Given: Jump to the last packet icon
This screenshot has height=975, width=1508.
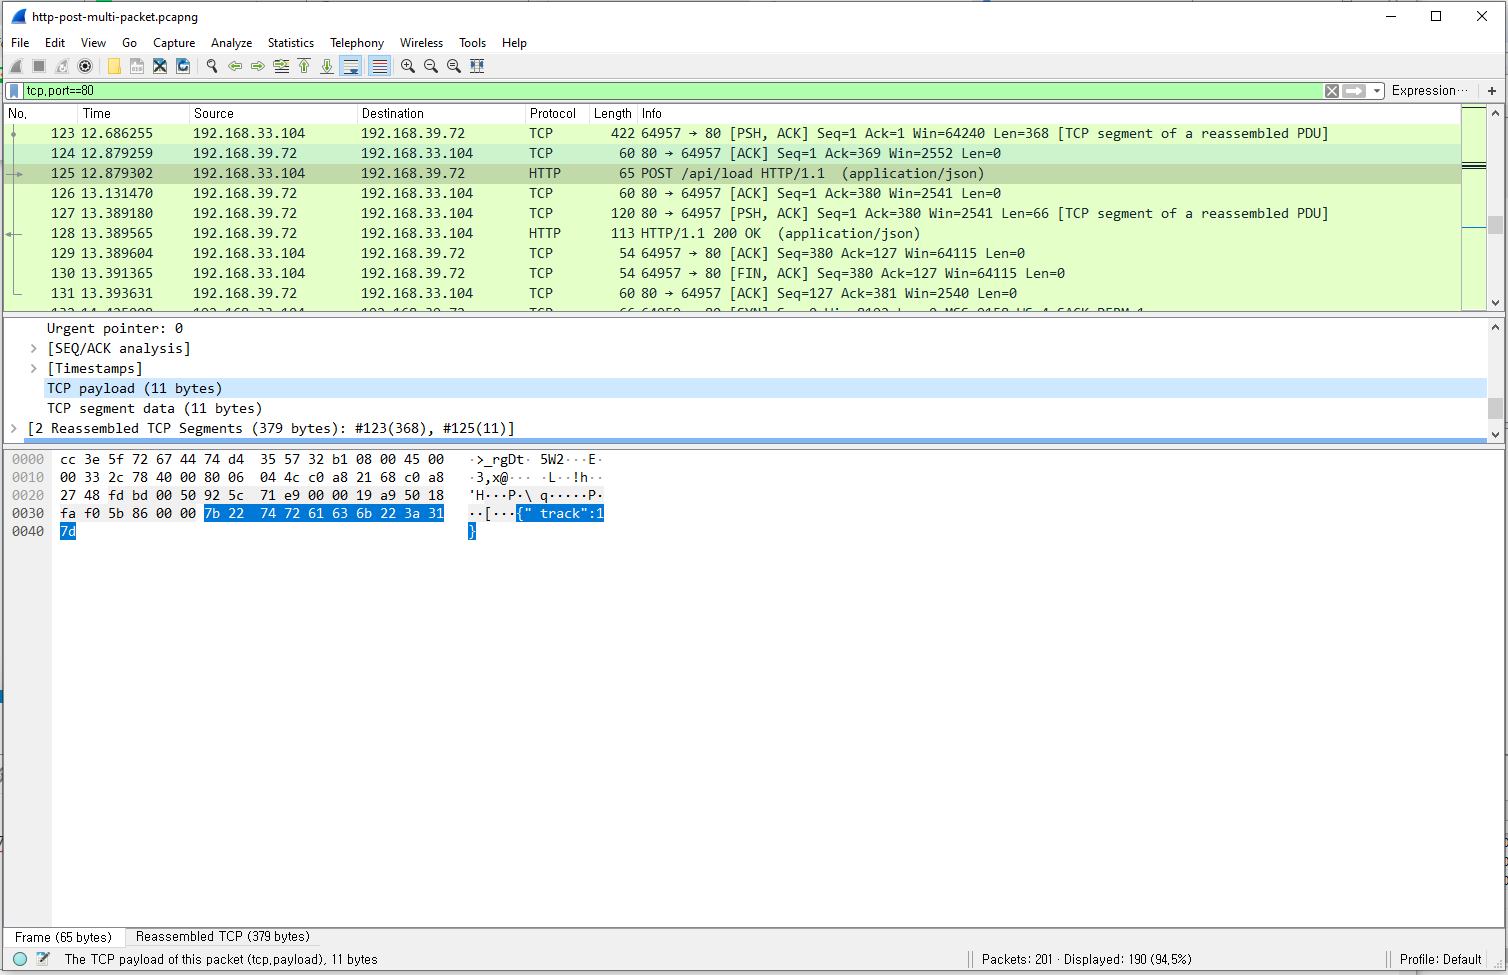Looking at the screenshot, I should pyautogui.click(x=327, y=66).
